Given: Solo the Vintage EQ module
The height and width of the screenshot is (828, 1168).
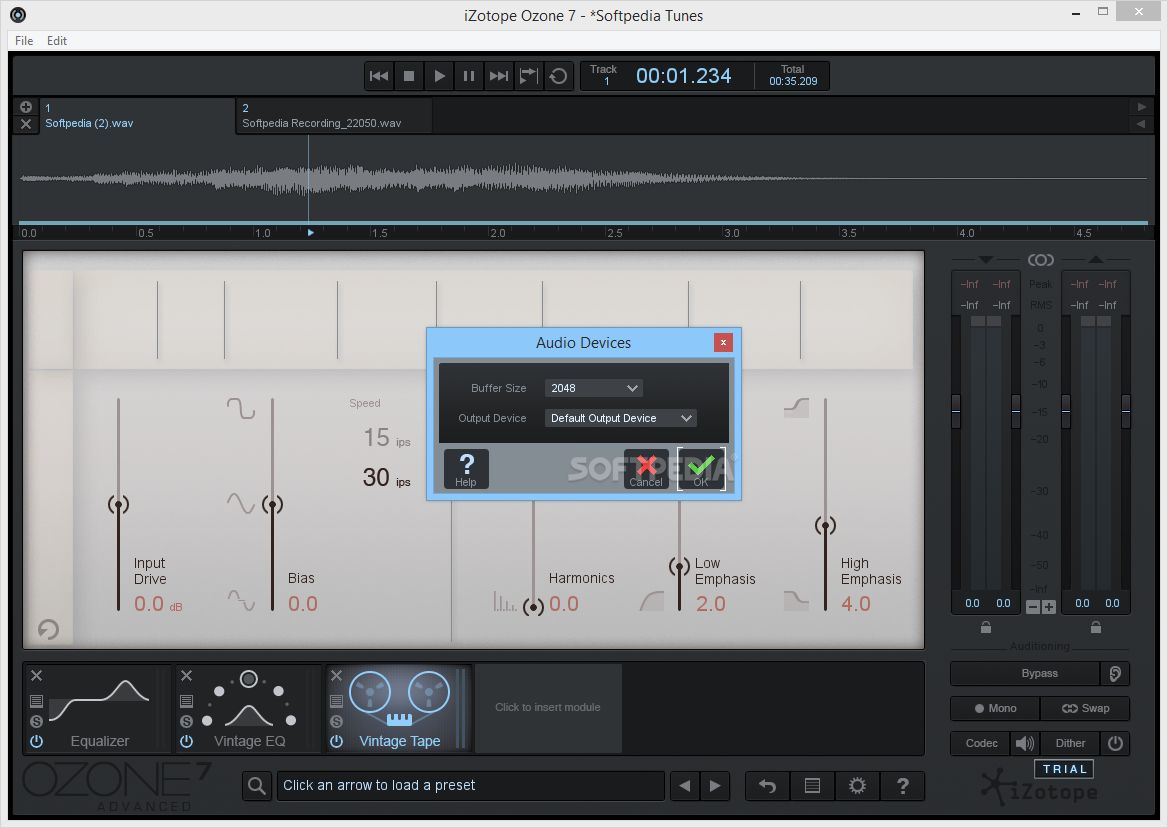Looking at the screenshot, I should point(186,721).
